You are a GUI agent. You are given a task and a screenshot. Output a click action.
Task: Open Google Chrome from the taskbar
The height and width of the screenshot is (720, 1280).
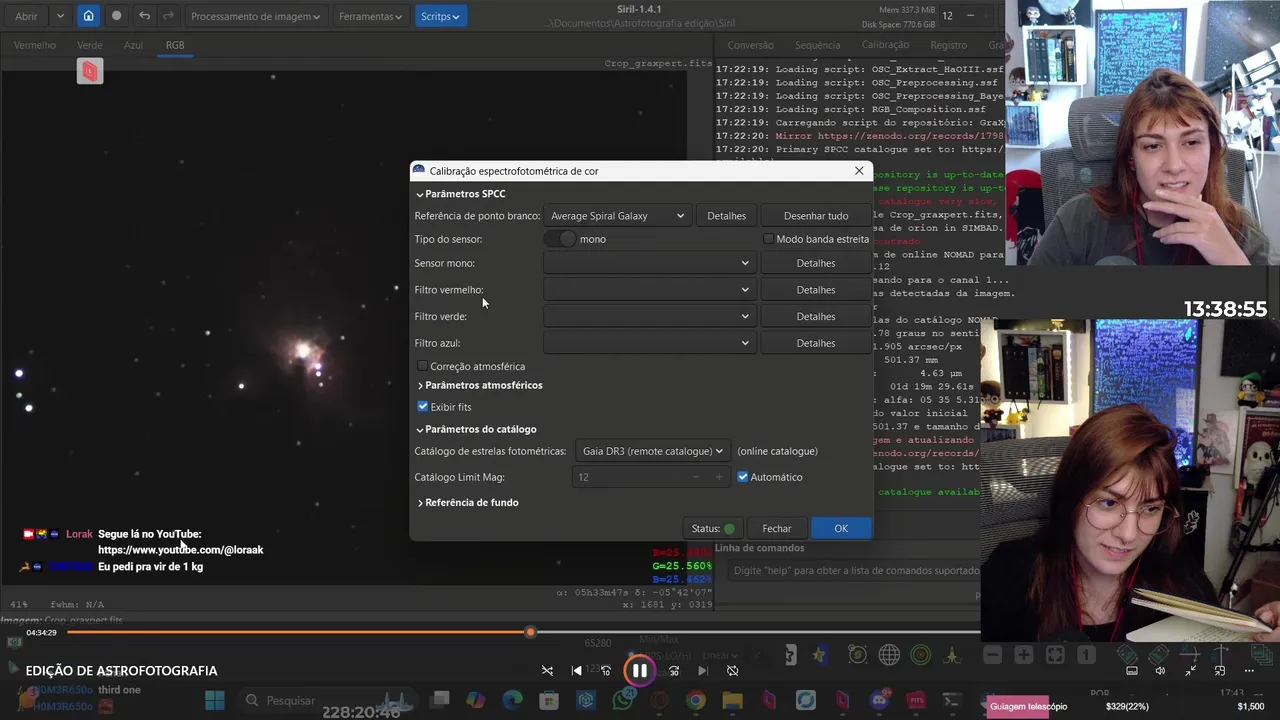(x=696, y=700)
